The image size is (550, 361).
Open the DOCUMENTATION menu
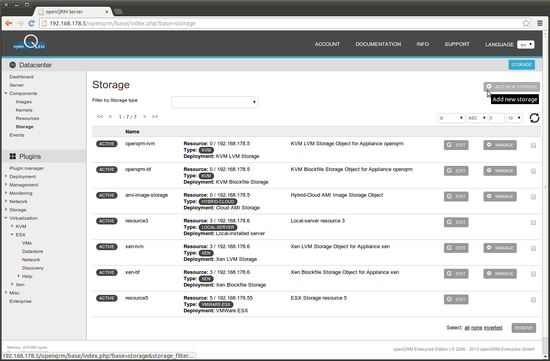pyautogui.click(x=378, y=44)
